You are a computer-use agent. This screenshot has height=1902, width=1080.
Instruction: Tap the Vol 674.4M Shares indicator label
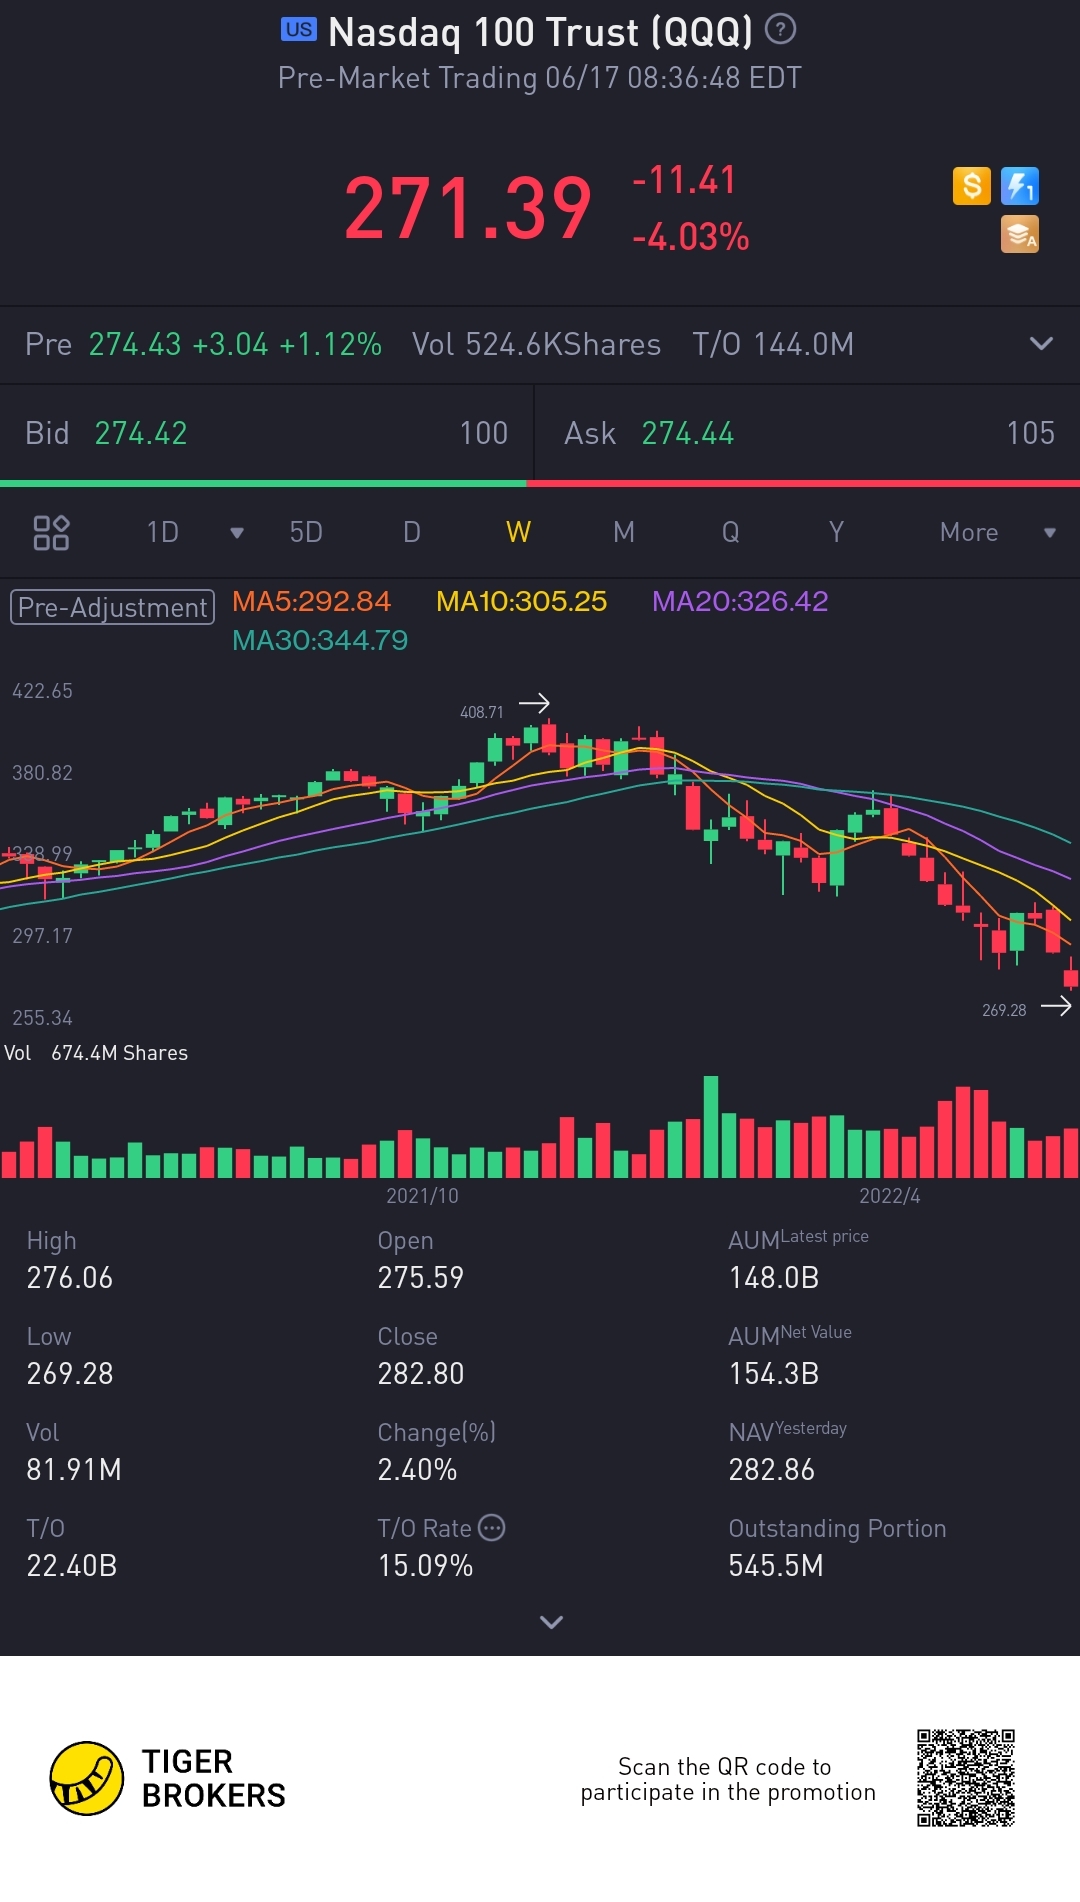point(96,1053)
